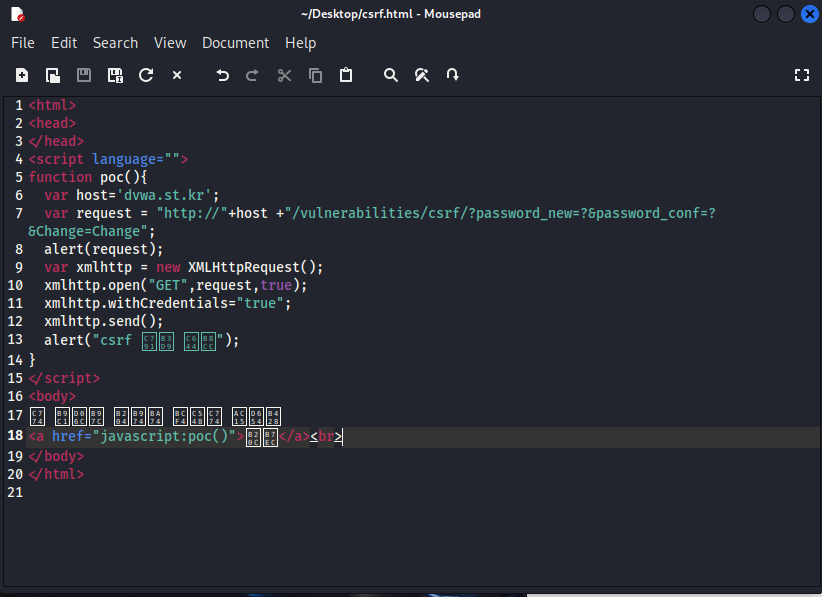The width and height of the screenshot is (822, 597).
Task: Click the host value 'dvwa.st.kr'
Action: click(x=164, y=196)
